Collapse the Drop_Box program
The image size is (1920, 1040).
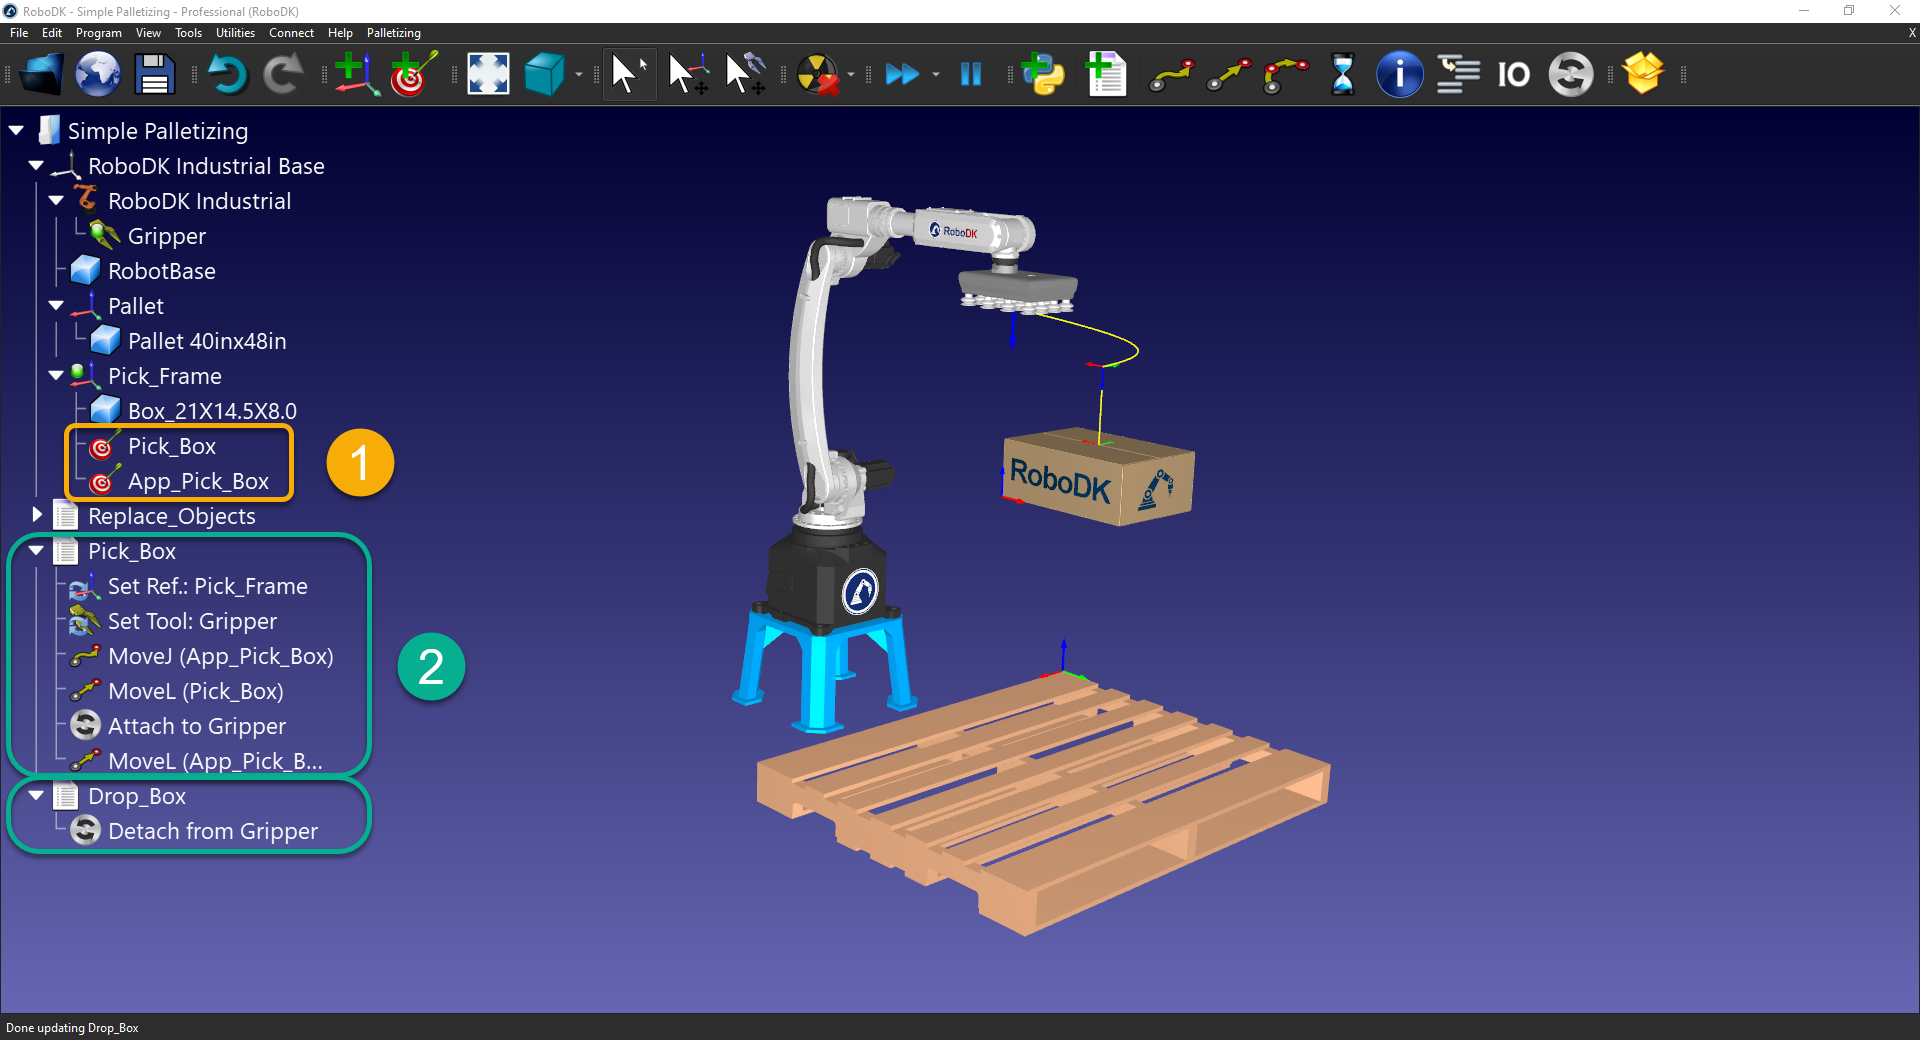pyautogui.click(x=36, y=796)
